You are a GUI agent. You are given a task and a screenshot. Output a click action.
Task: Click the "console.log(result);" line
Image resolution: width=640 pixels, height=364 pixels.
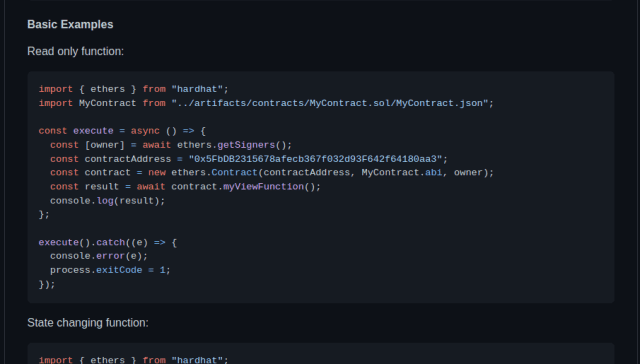(107, 201)
